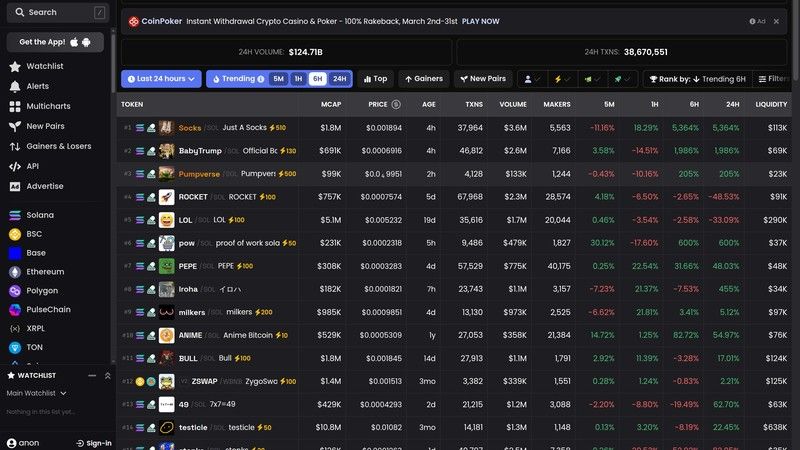This screenshot has width=800, height=450.
Task: Open the Pumpverse token row
Action: coord(454,174)
